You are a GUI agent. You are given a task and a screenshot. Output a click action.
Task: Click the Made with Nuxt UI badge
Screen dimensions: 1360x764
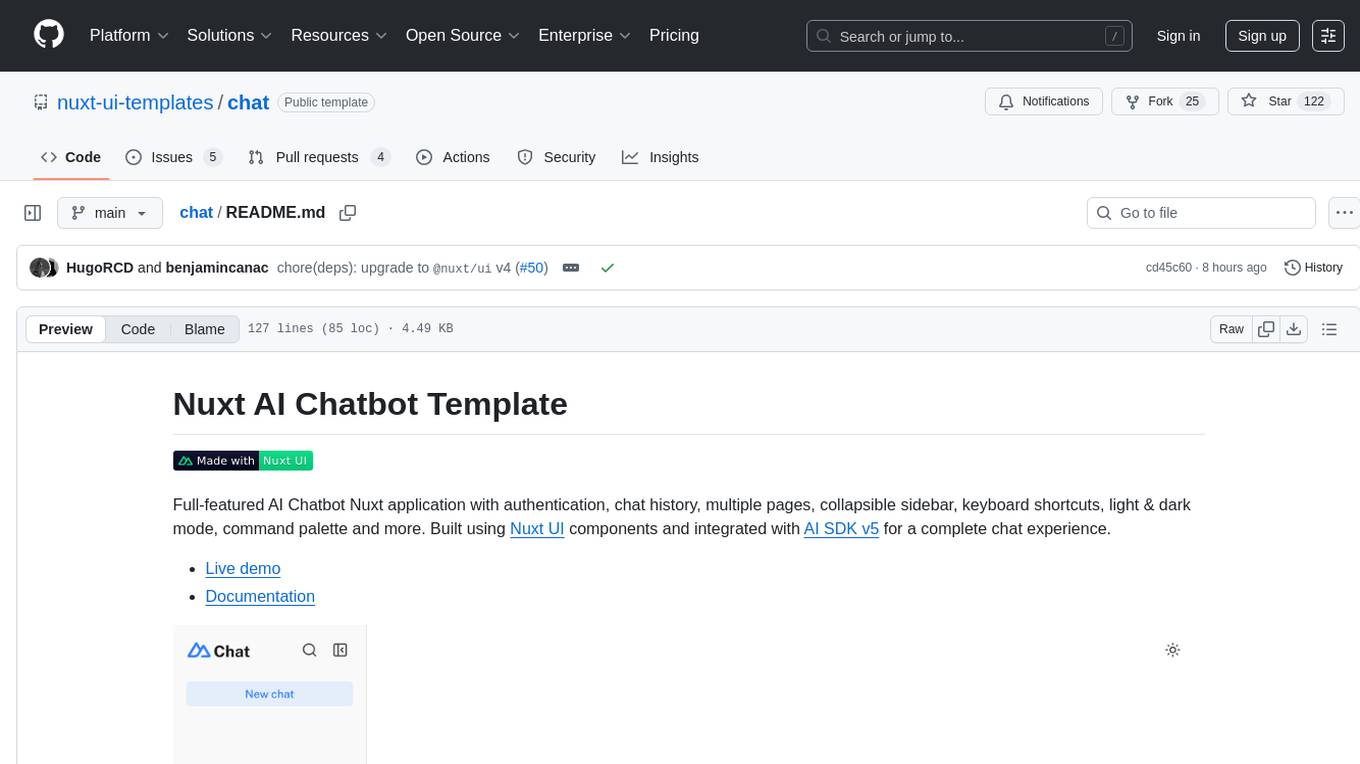click(243, 460)
